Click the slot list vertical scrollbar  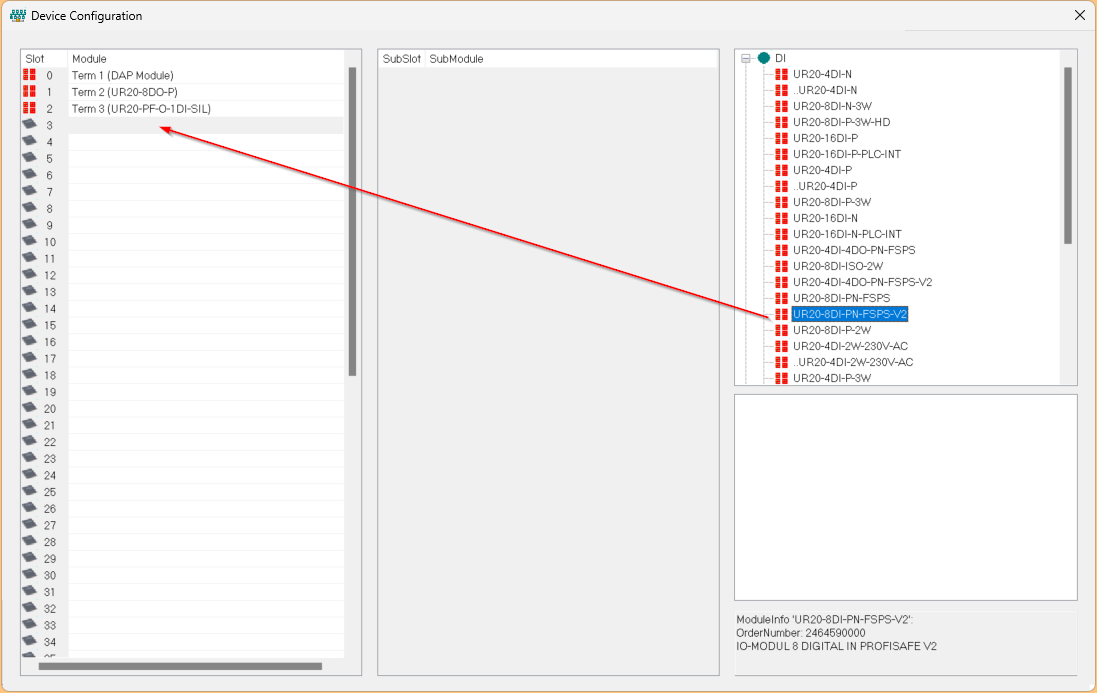tap(353, 222)
